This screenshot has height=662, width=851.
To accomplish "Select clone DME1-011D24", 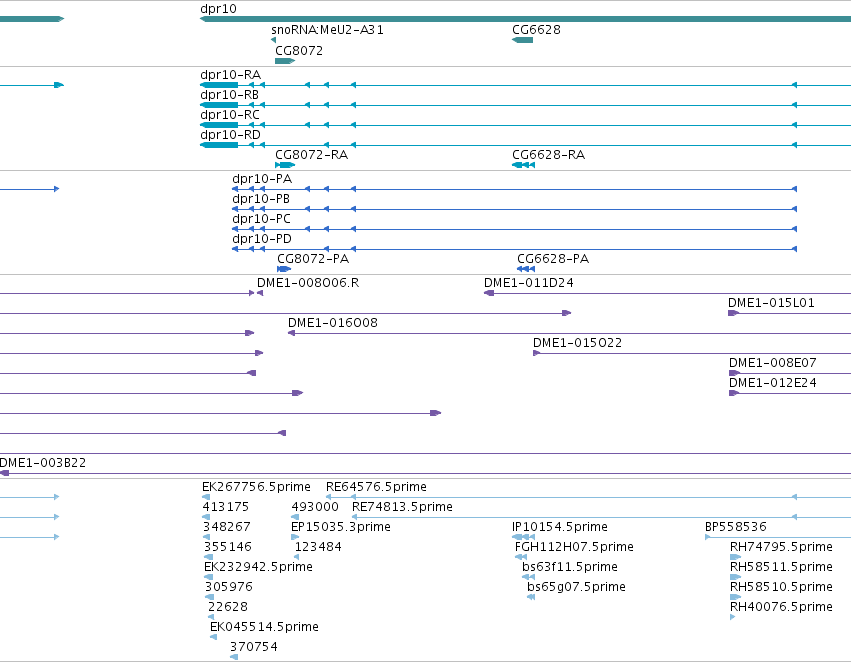I will [529, 283].
